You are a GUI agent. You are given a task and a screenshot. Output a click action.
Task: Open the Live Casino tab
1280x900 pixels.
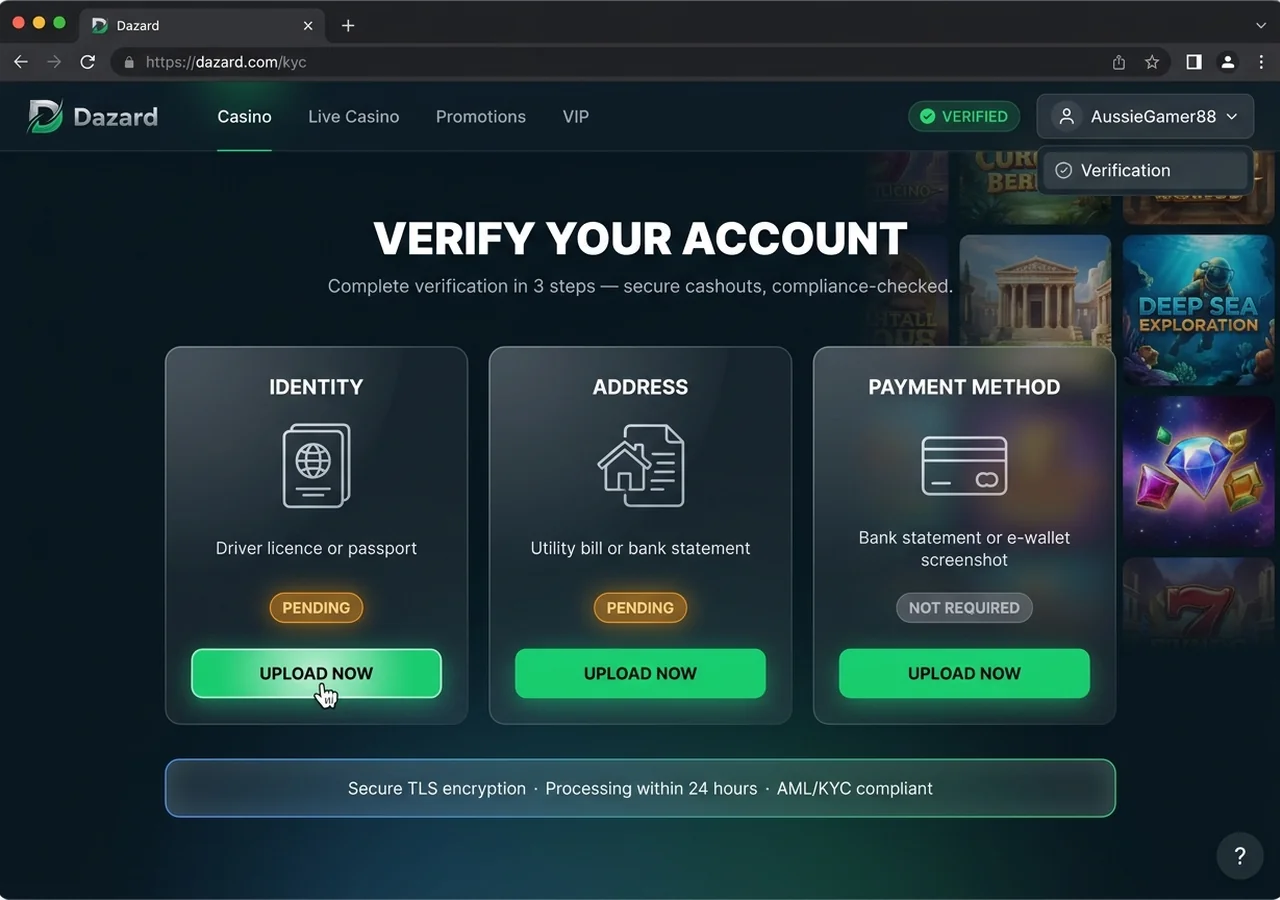click(353, 117)
